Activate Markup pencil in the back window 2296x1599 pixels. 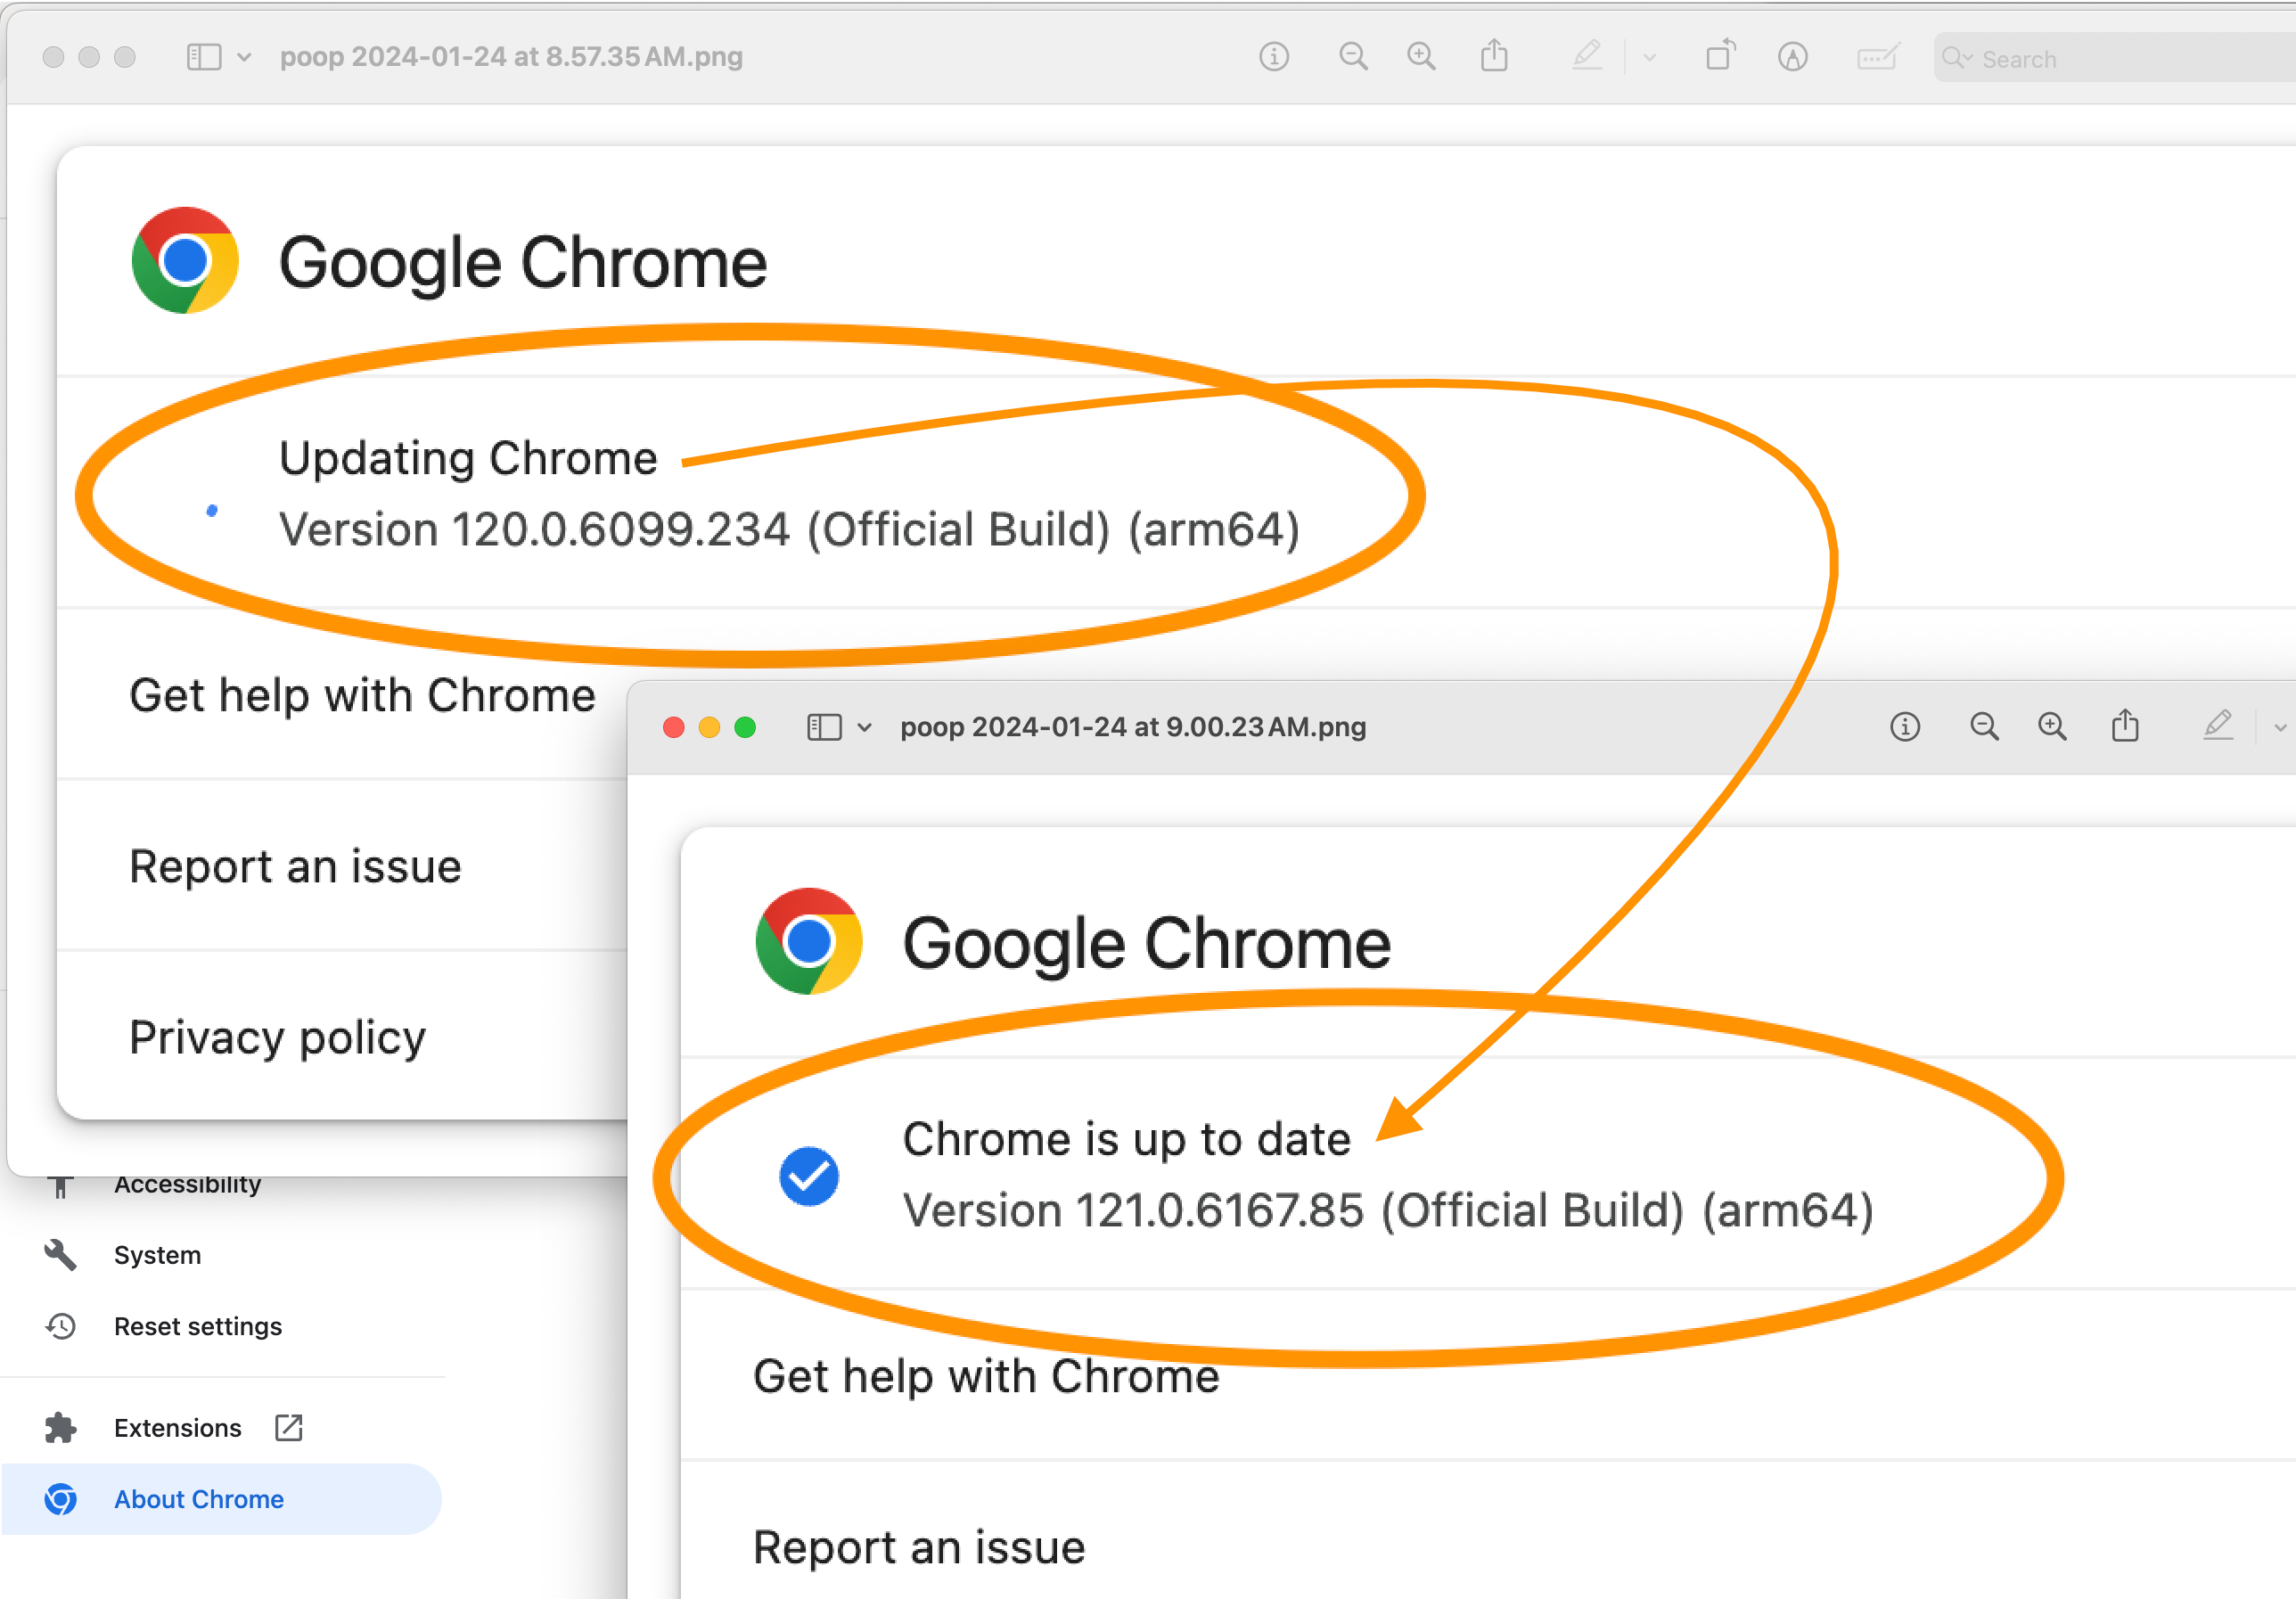pos(1587,56)
